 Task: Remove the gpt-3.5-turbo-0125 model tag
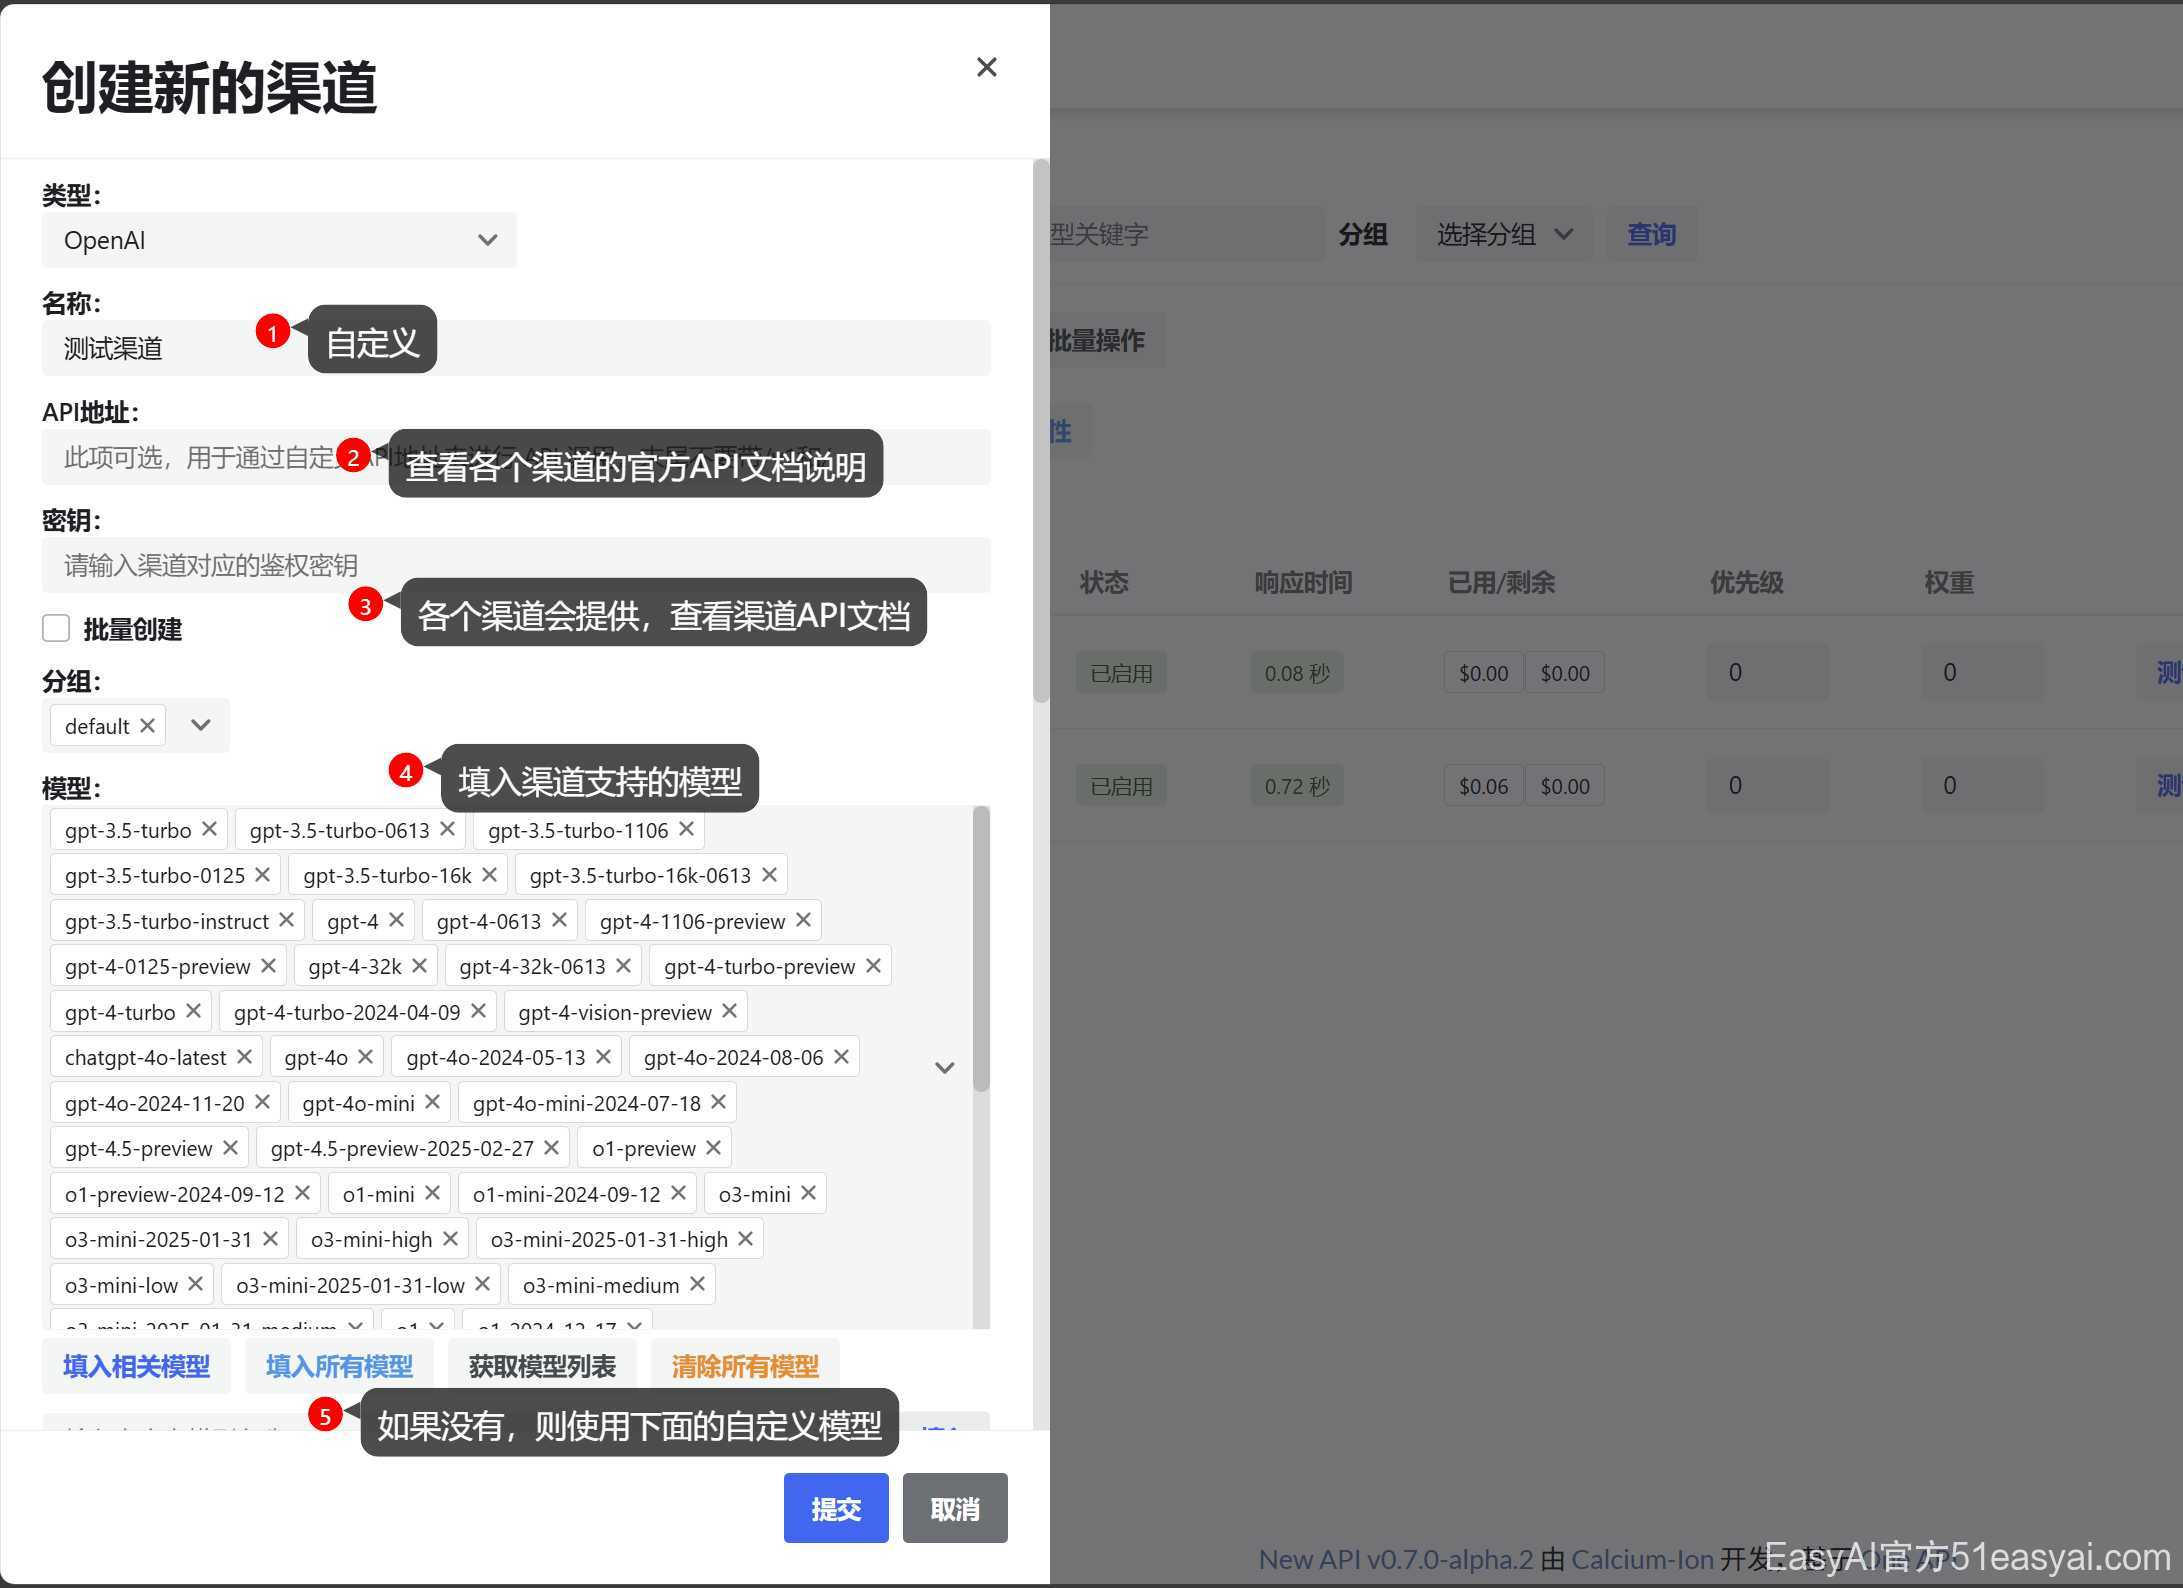point(262,875)
